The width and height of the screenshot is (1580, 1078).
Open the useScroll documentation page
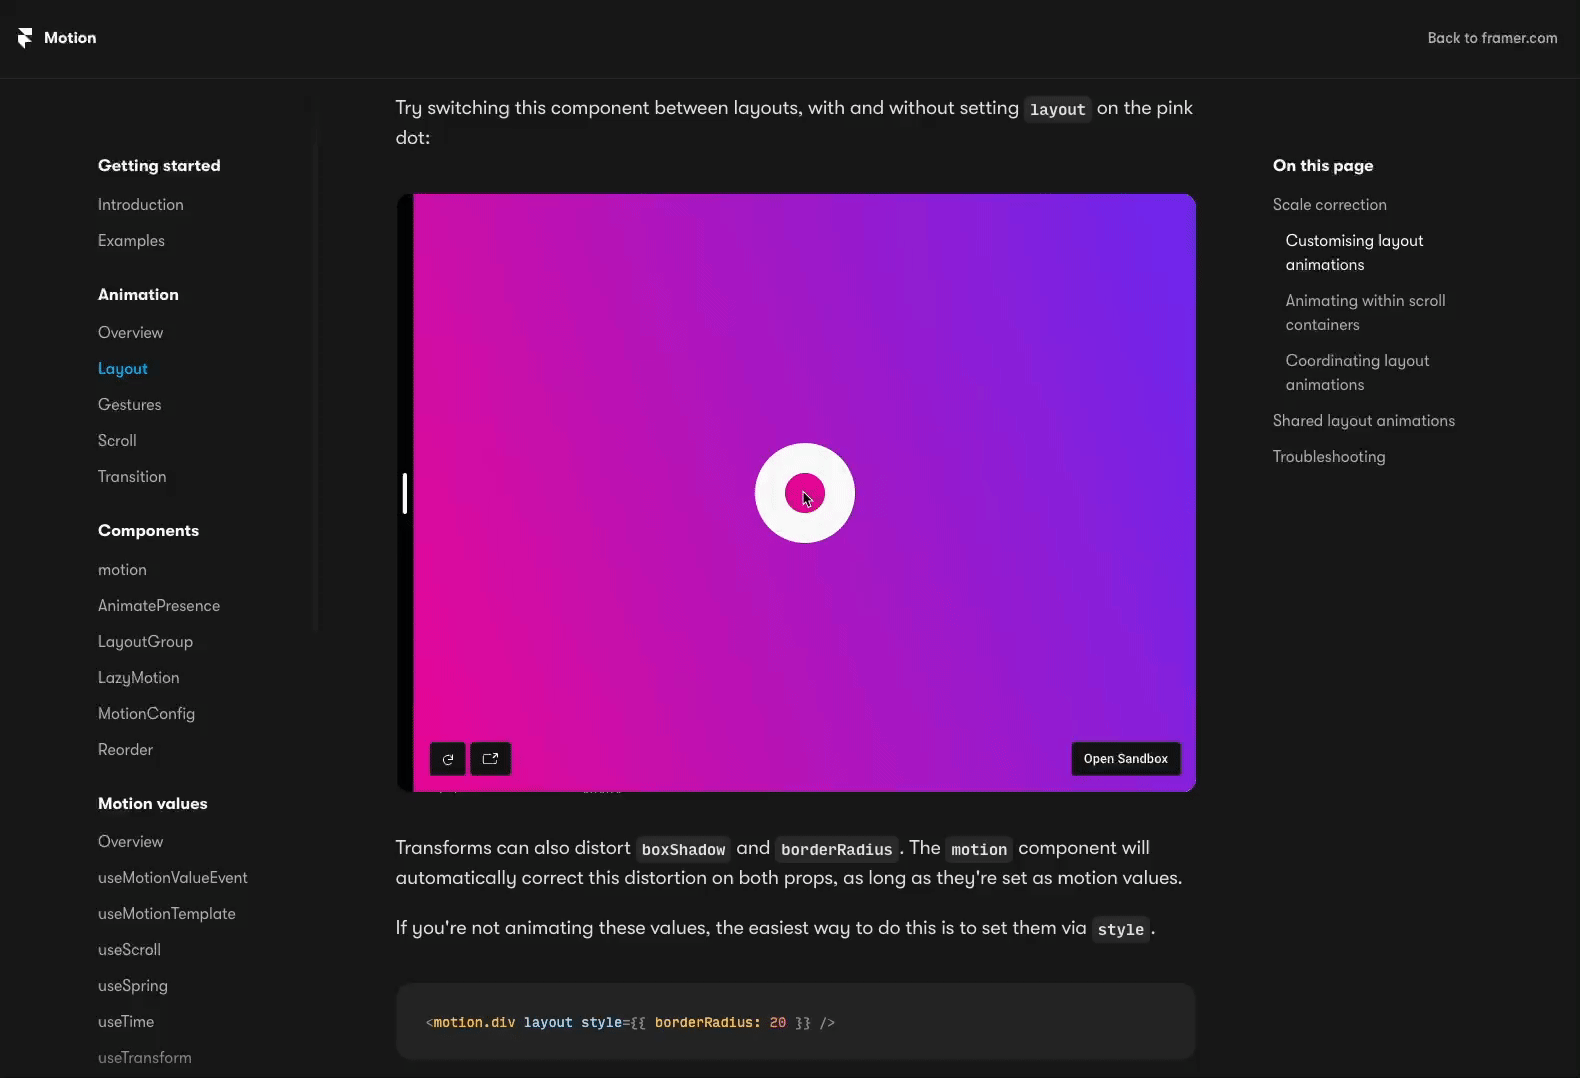click(129, 950)
